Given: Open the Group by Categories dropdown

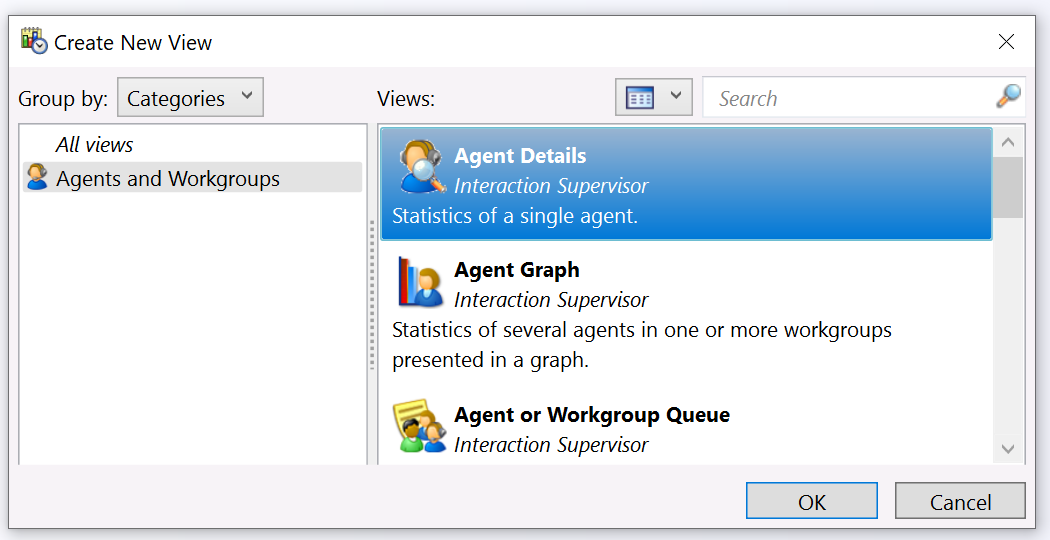Looking at the screenshot, I should (x=190, y=97).
